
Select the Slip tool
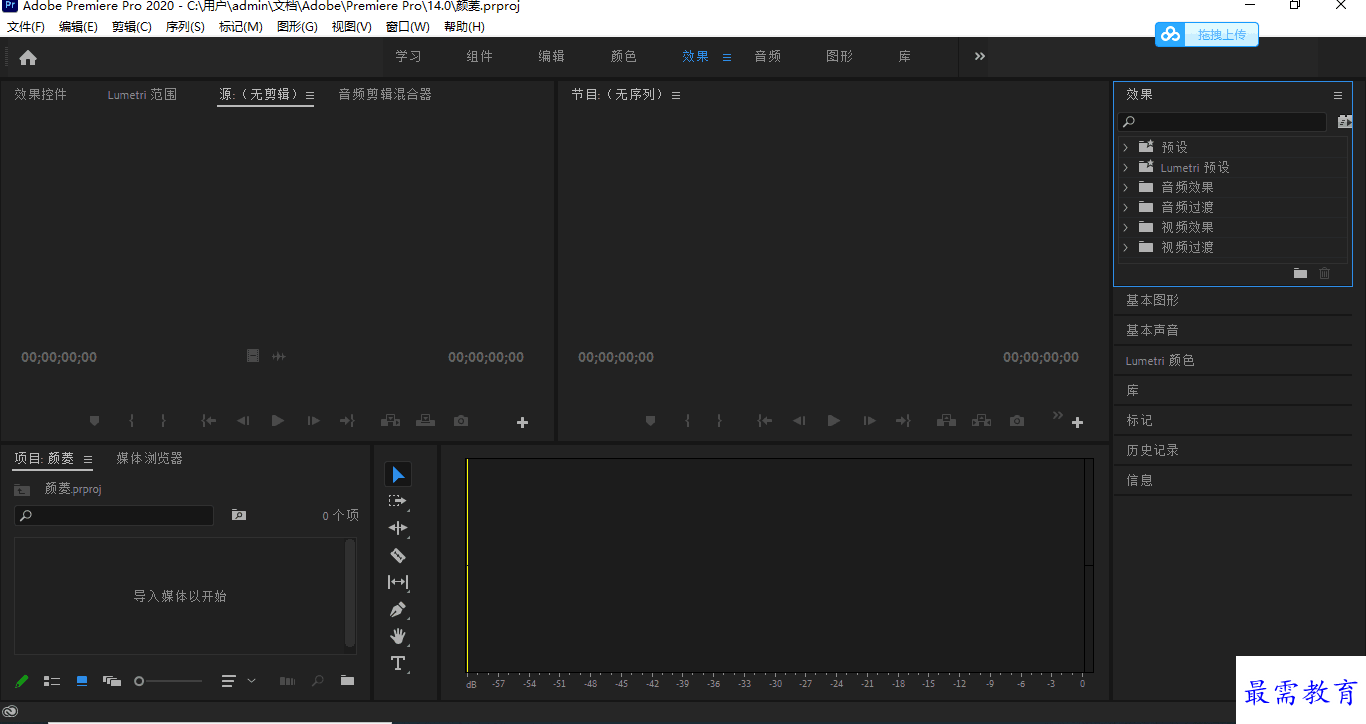[x=398, y=582]
